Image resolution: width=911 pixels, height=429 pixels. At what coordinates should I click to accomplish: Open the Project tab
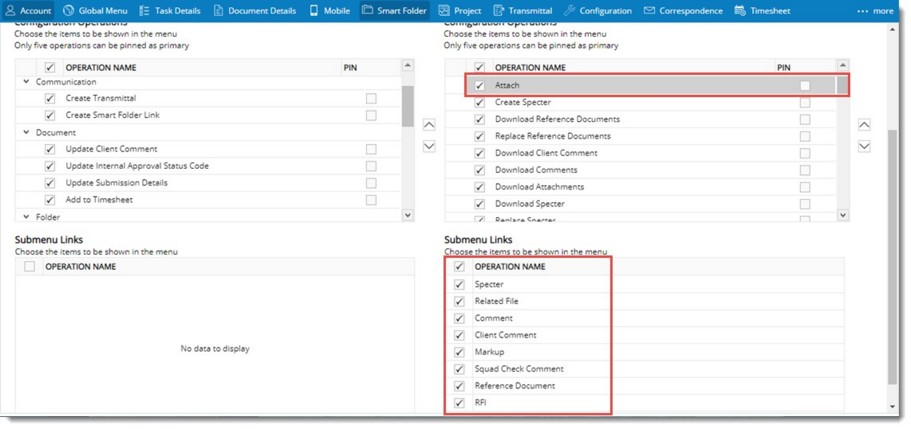tap(460, 11)
